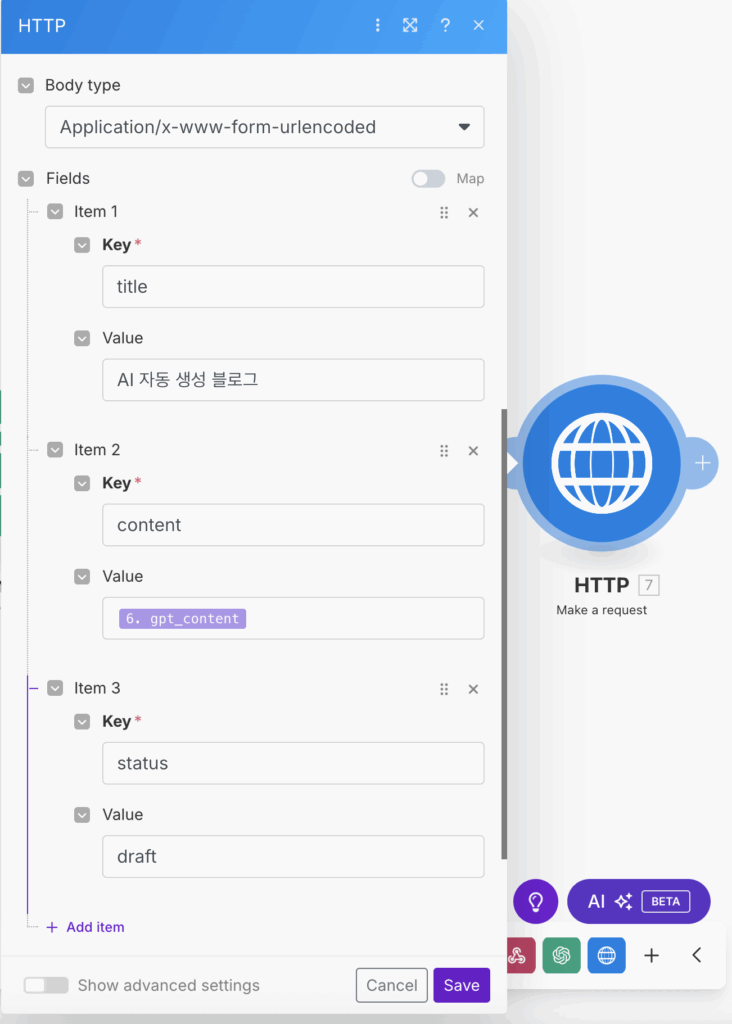Collapse the Fields section chevron
Viewport: 732px width, 1024px height.
pos(26,179)
